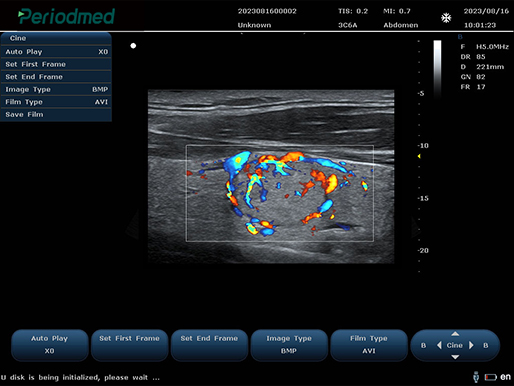Click the Abdomen exam preset label
This screenshot has height=386, width=514.
(x=400, y=25)
